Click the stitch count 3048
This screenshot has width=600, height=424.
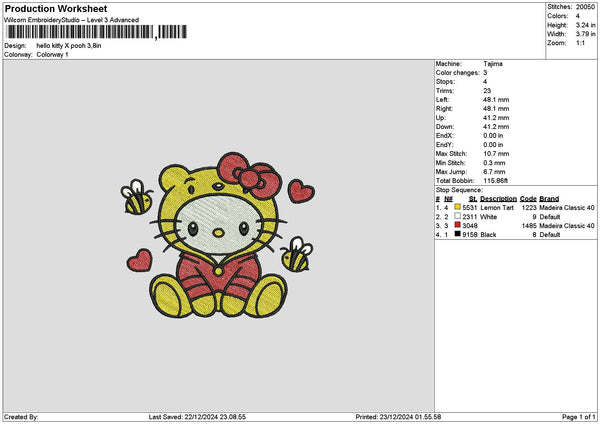point(470,226)
